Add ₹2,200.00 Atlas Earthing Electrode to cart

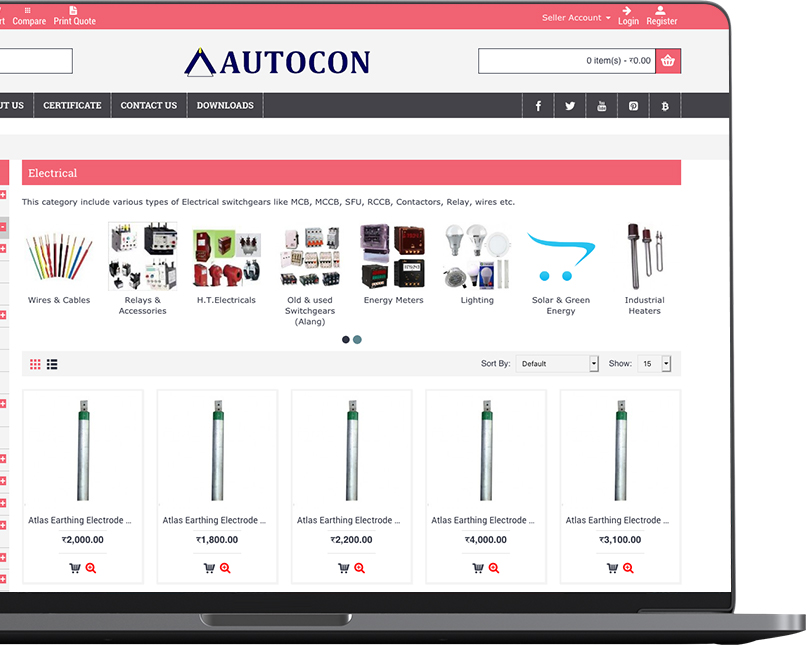pos(344,568)
